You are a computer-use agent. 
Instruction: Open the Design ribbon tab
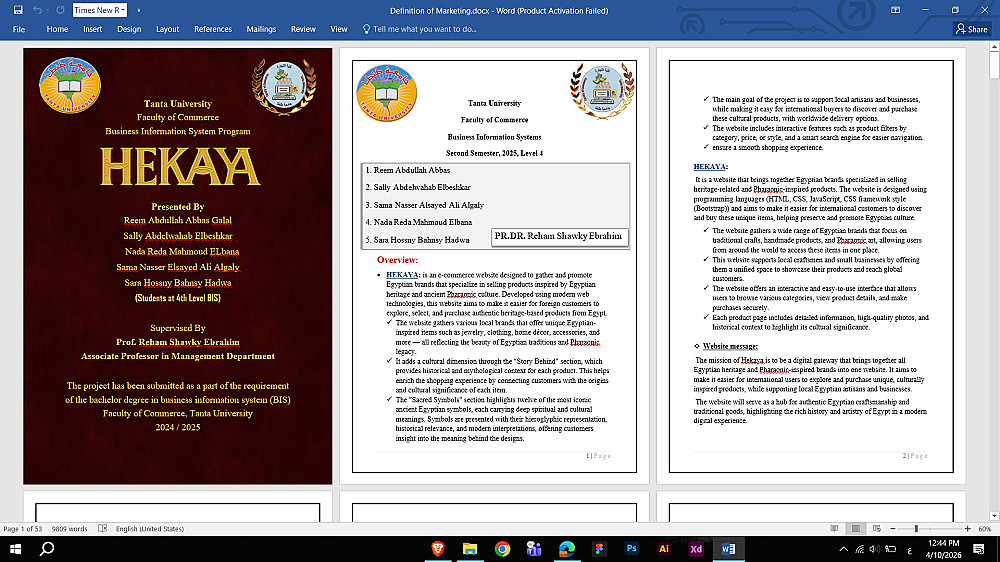click(x=129, y=29)
